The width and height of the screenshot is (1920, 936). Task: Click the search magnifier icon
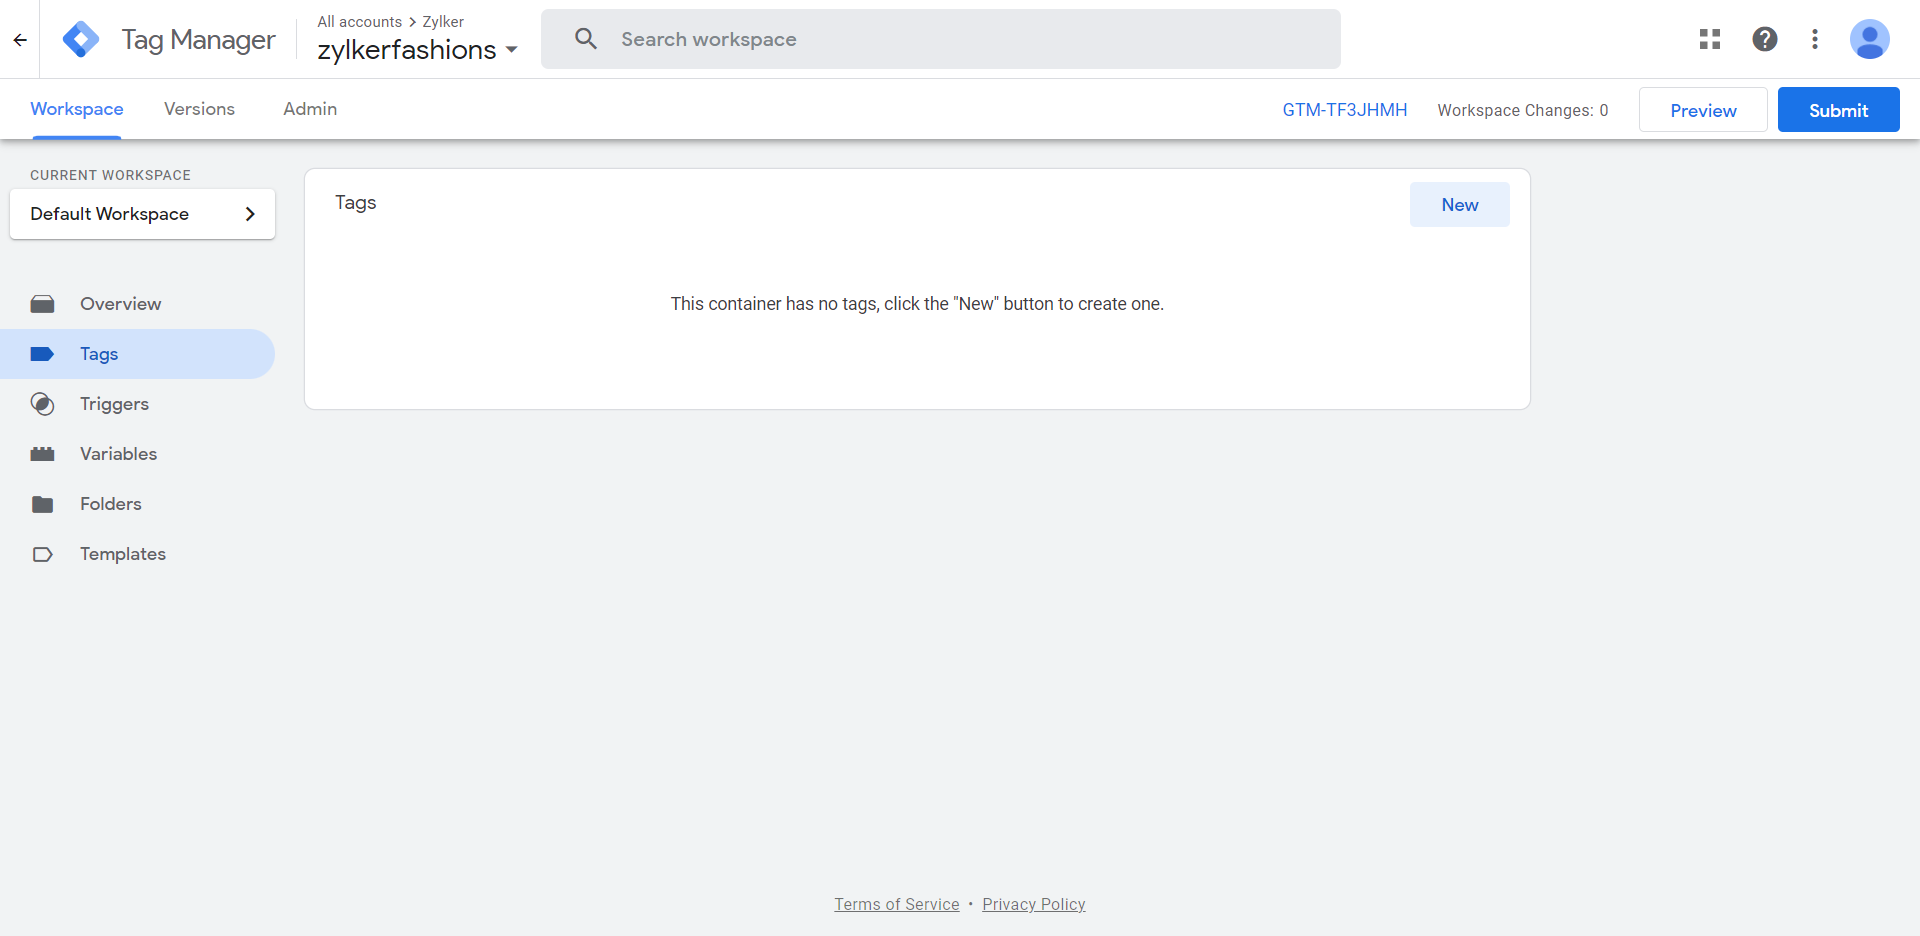click(586, 39)
